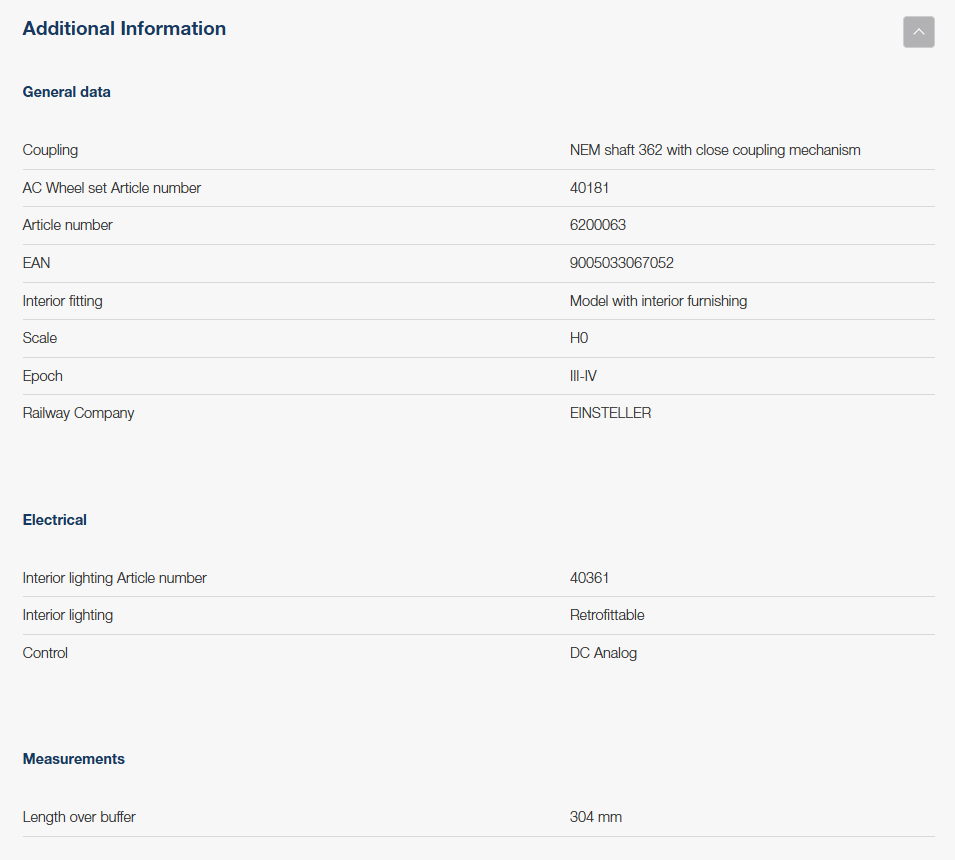Click the AC wheel set number 40181

pos(589,188)
